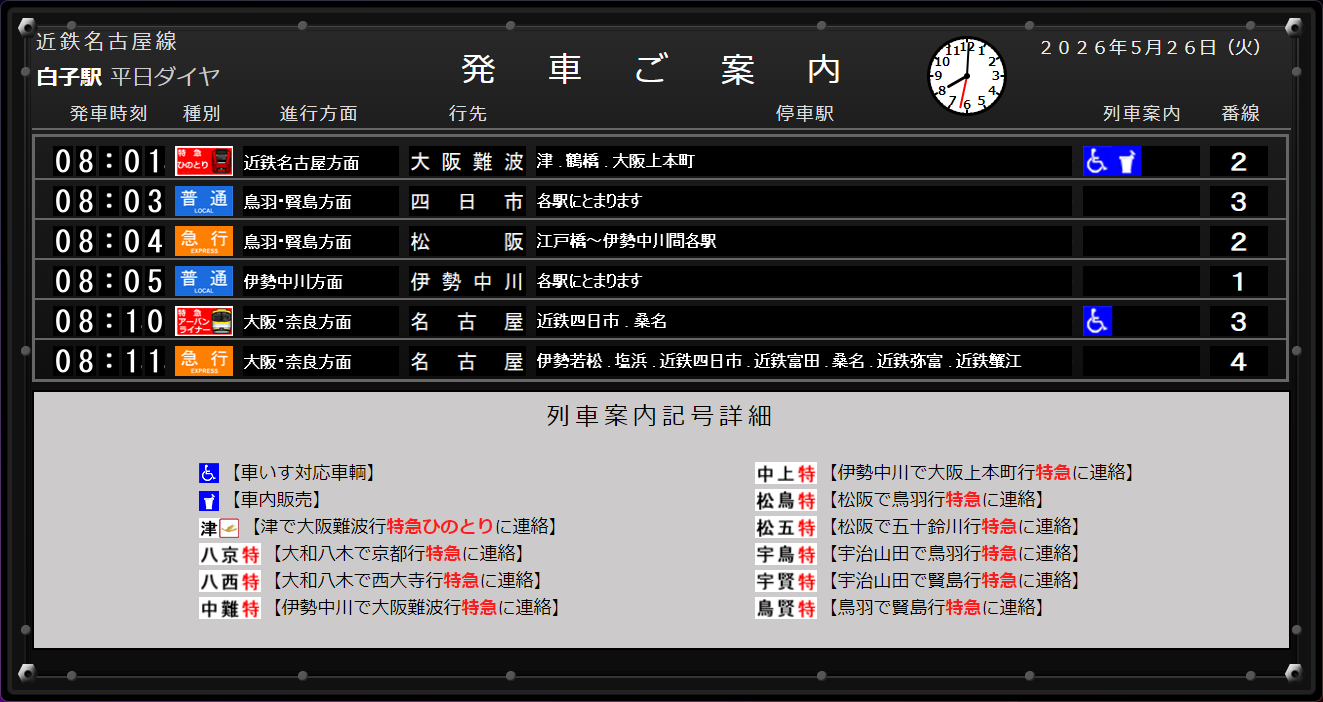
Task: Click the 進行方面 column header
Action: click(x=318, y=114)
